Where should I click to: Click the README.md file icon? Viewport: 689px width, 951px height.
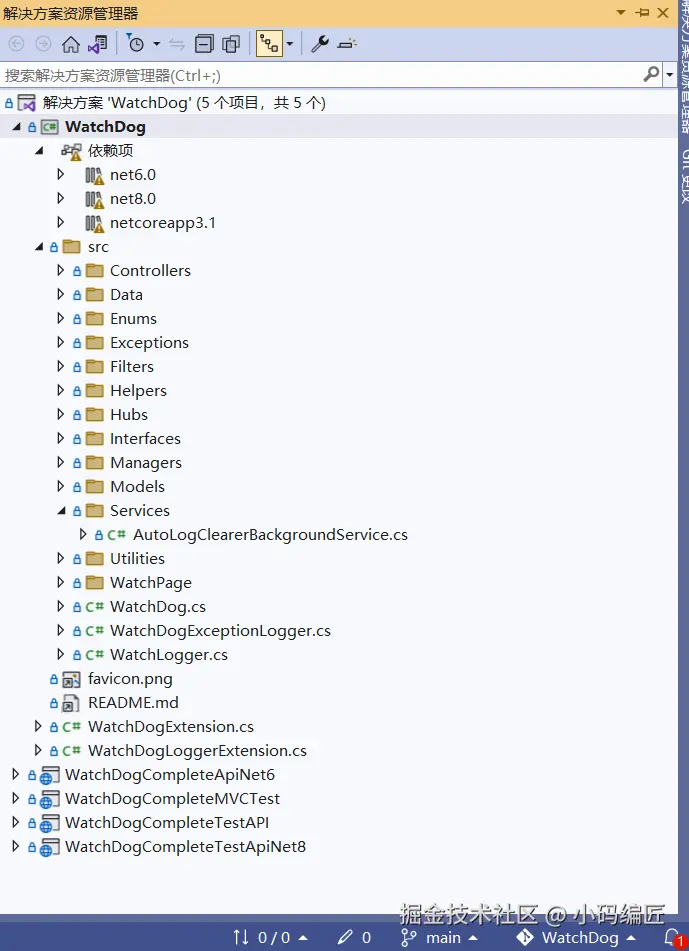pyautogui.click(x=72, y=704)
